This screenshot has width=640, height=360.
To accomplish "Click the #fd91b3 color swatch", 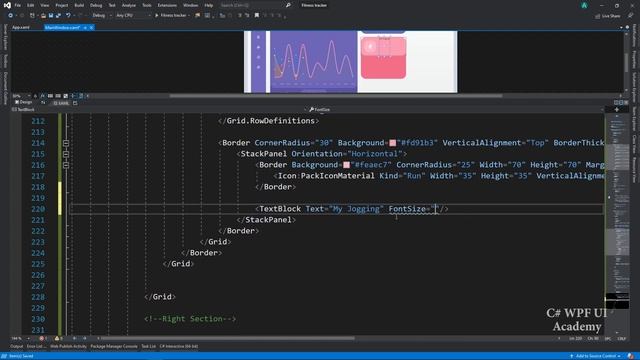I will pyautogui.click(x=393, y=143).
